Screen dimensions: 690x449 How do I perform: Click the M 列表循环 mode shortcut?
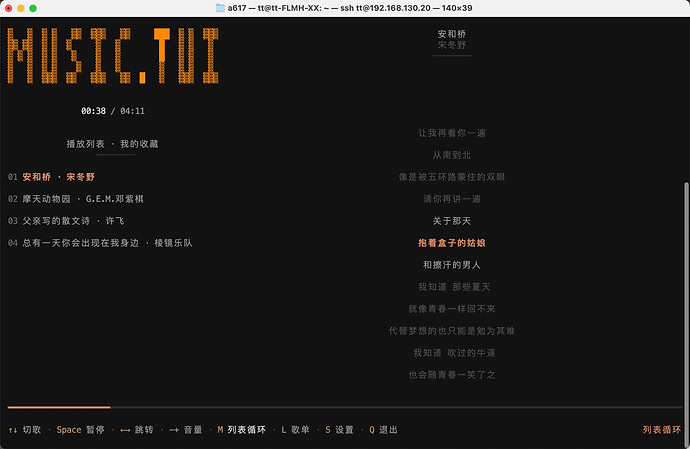[x=242, y=430]
